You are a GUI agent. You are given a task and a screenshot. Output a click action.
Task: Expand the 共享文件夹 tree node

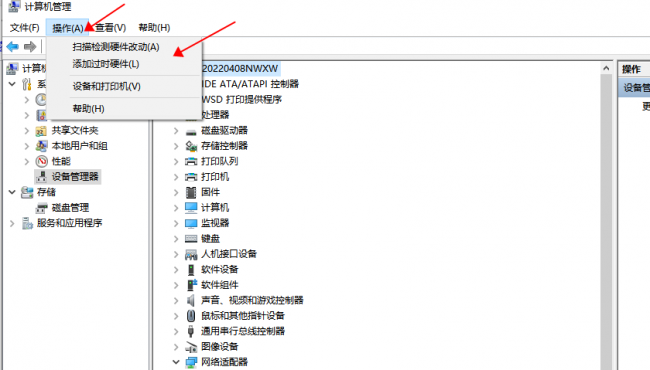tap(27, 131)
